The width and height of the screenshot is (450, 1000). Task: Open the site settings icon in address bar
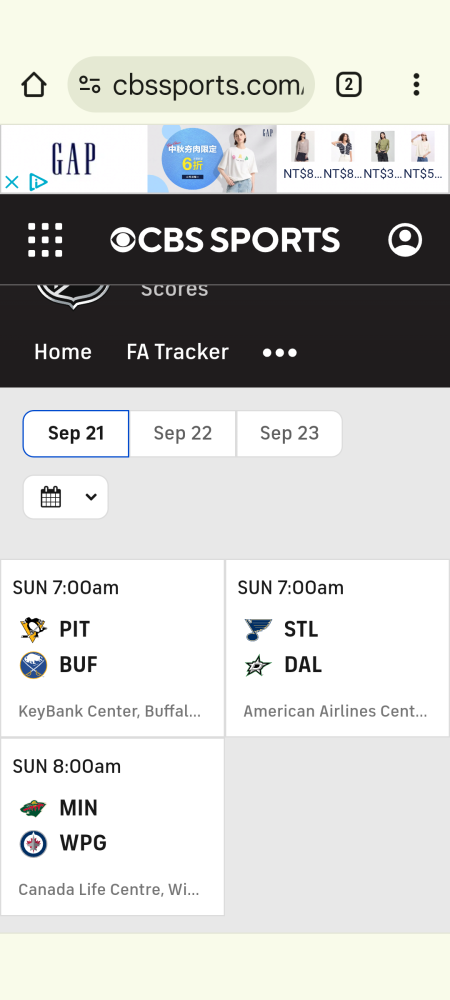click(90, 84)
